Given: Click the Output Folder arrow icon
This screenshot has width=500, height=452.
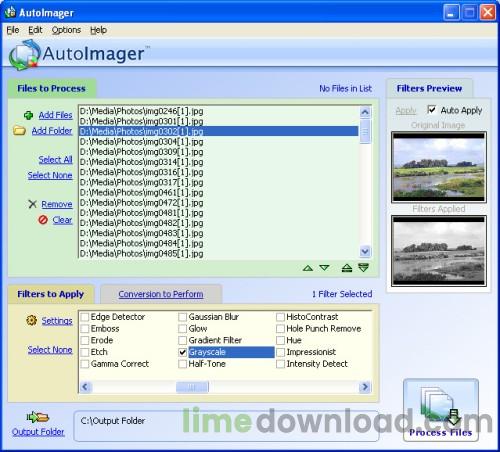Looking at the screenshot, I should coord(38,417).
